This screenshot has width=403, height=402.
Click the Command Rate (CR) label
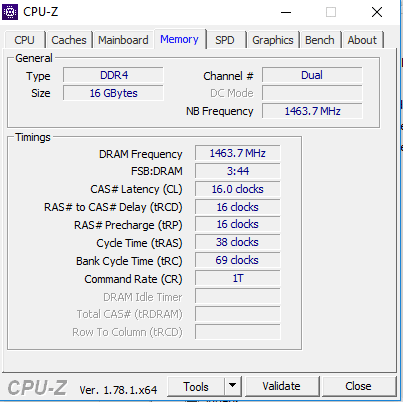(133, 279)
